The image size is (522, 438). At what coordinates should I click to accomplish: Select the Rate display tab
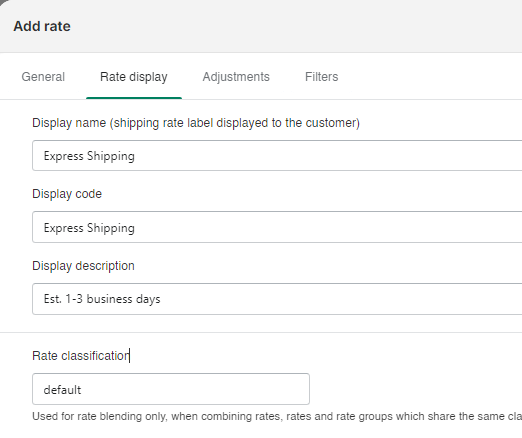click(134, 77)
